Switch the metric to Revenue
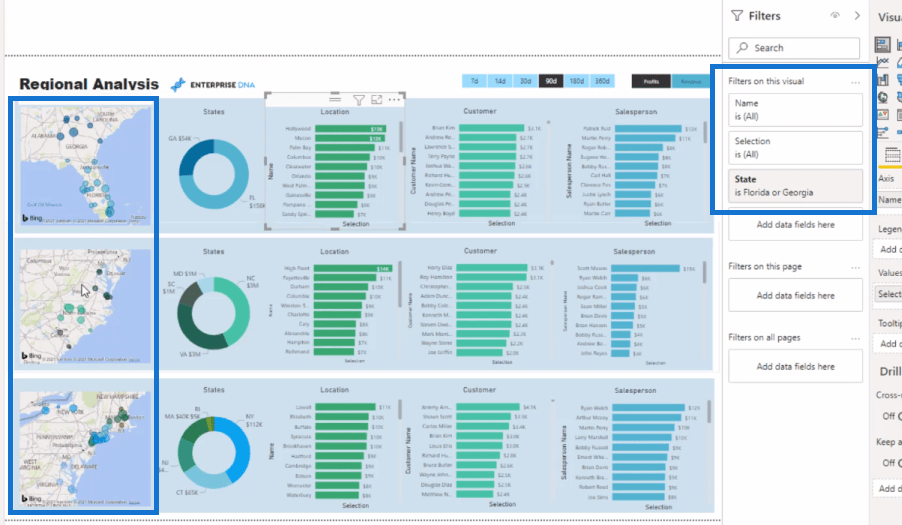The height and width of the screenshot is (525, 902). (x=690, y=81)
